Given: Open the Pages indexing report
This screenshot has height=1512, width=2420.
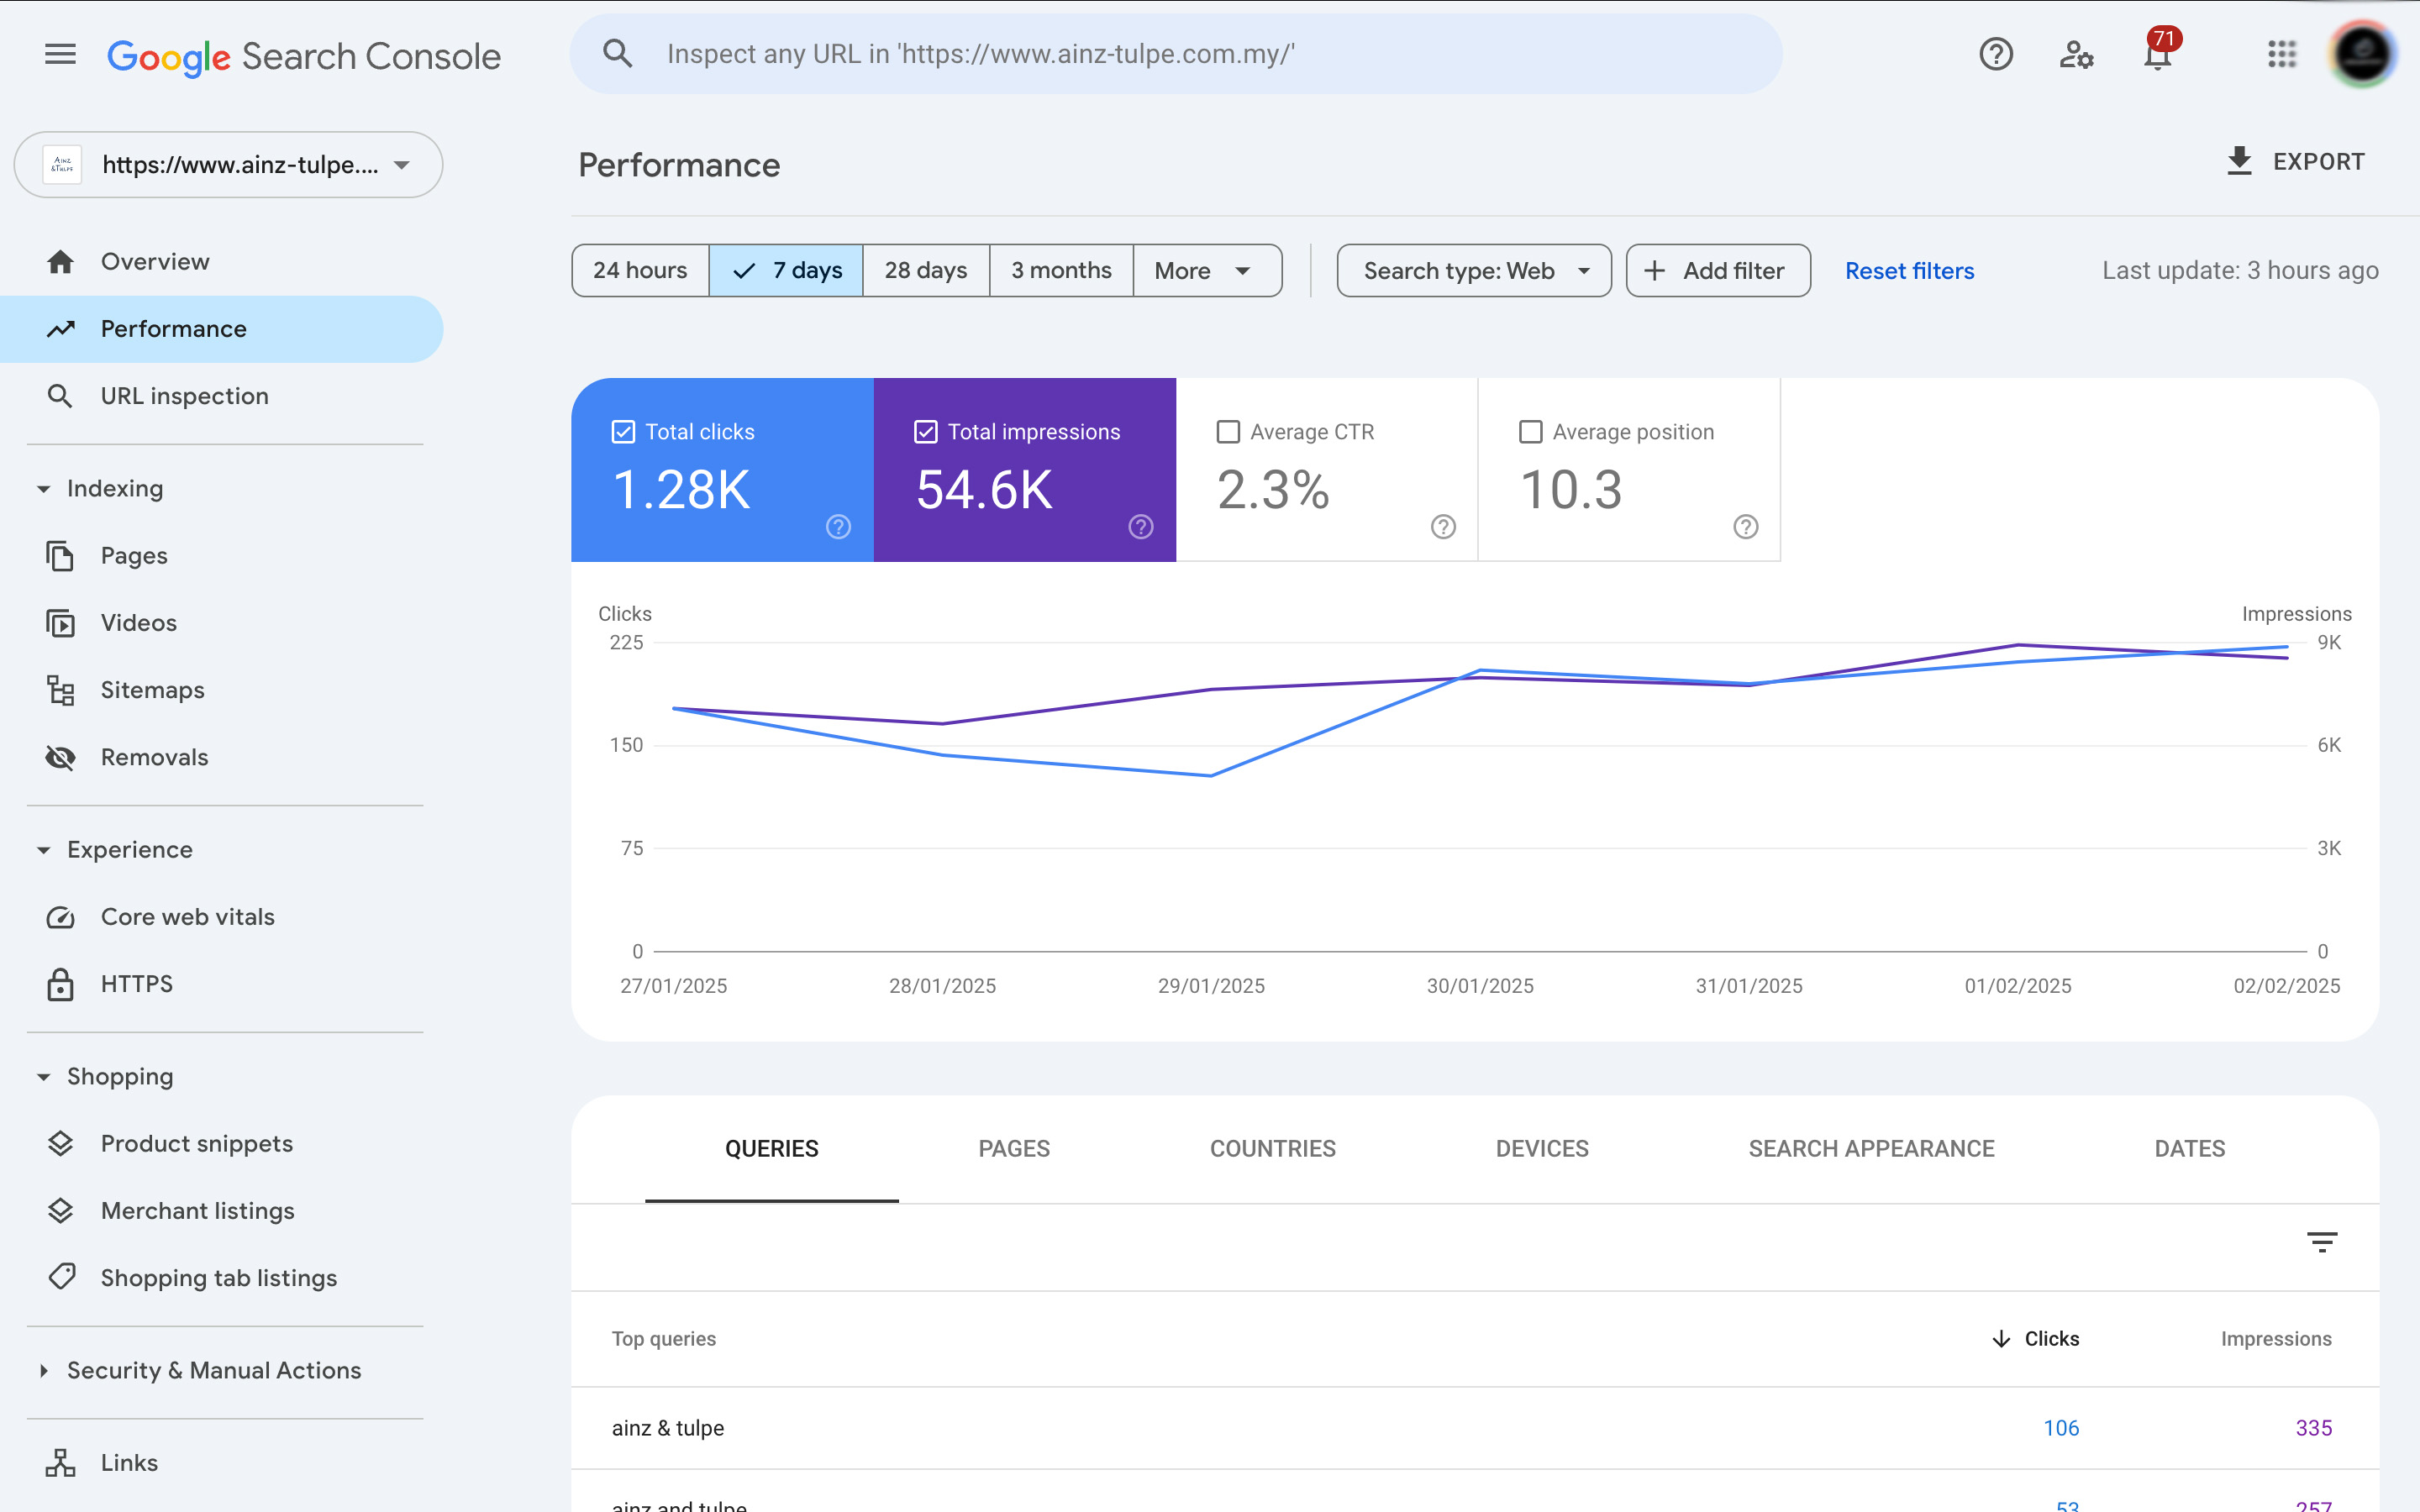Looking at the screenshot, I should point(134,555).
